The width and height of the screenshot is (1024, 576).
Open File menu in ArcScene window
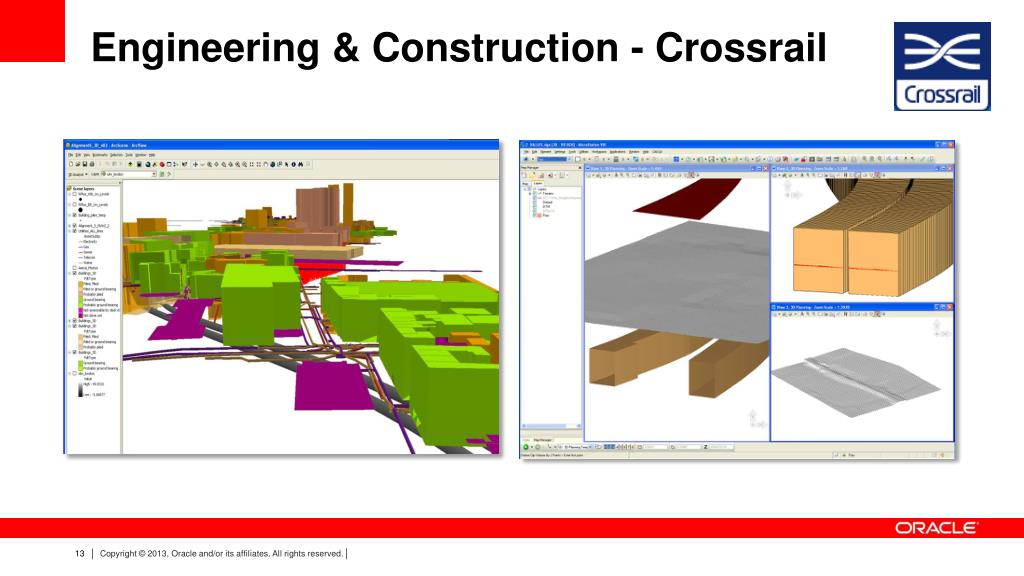pos(71,155)
